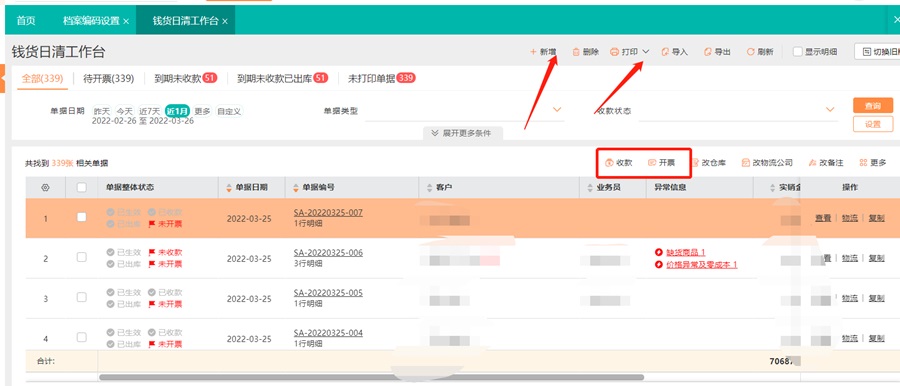The image size is (900, 386).
Task: Click the 开票 invoice icon
Action: pyautogui.click(x=652, y=163)
